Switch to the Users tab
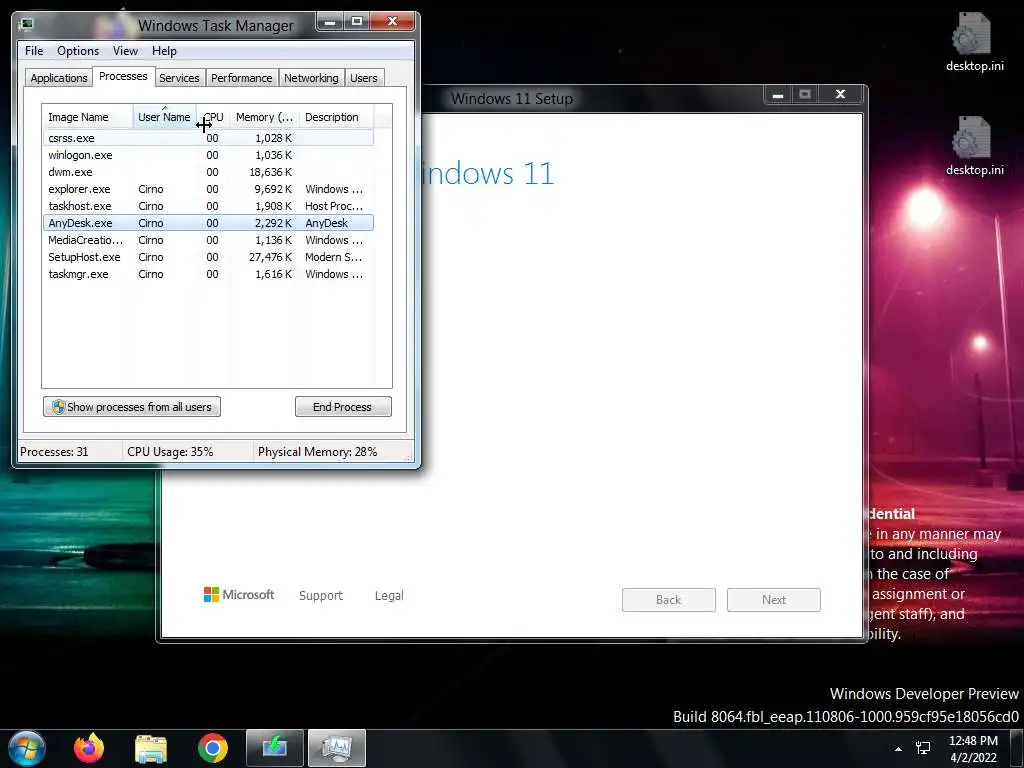This screenshot has width=1024, height=768. pos(364,78)
